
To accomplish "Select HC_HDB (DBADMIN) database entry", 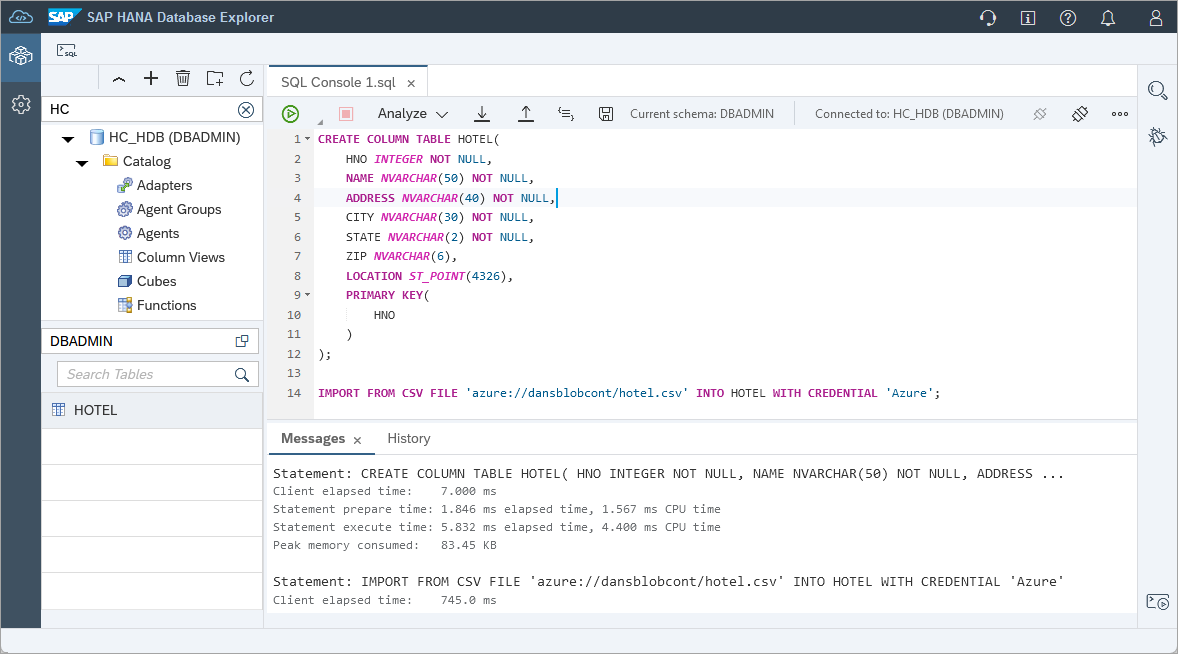I will (174, 137).
